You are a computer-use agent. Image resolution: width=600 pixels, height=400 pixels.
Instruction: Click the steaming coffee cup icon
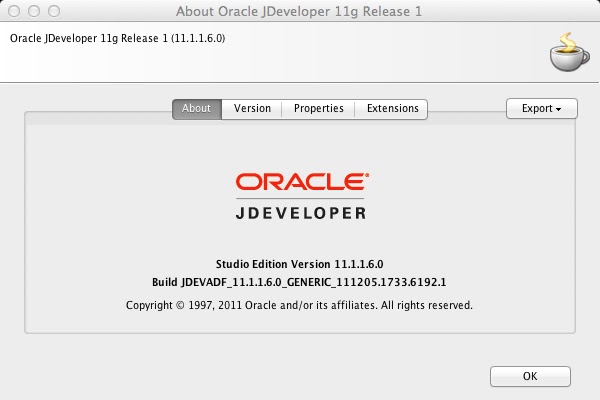pos(569,52)
